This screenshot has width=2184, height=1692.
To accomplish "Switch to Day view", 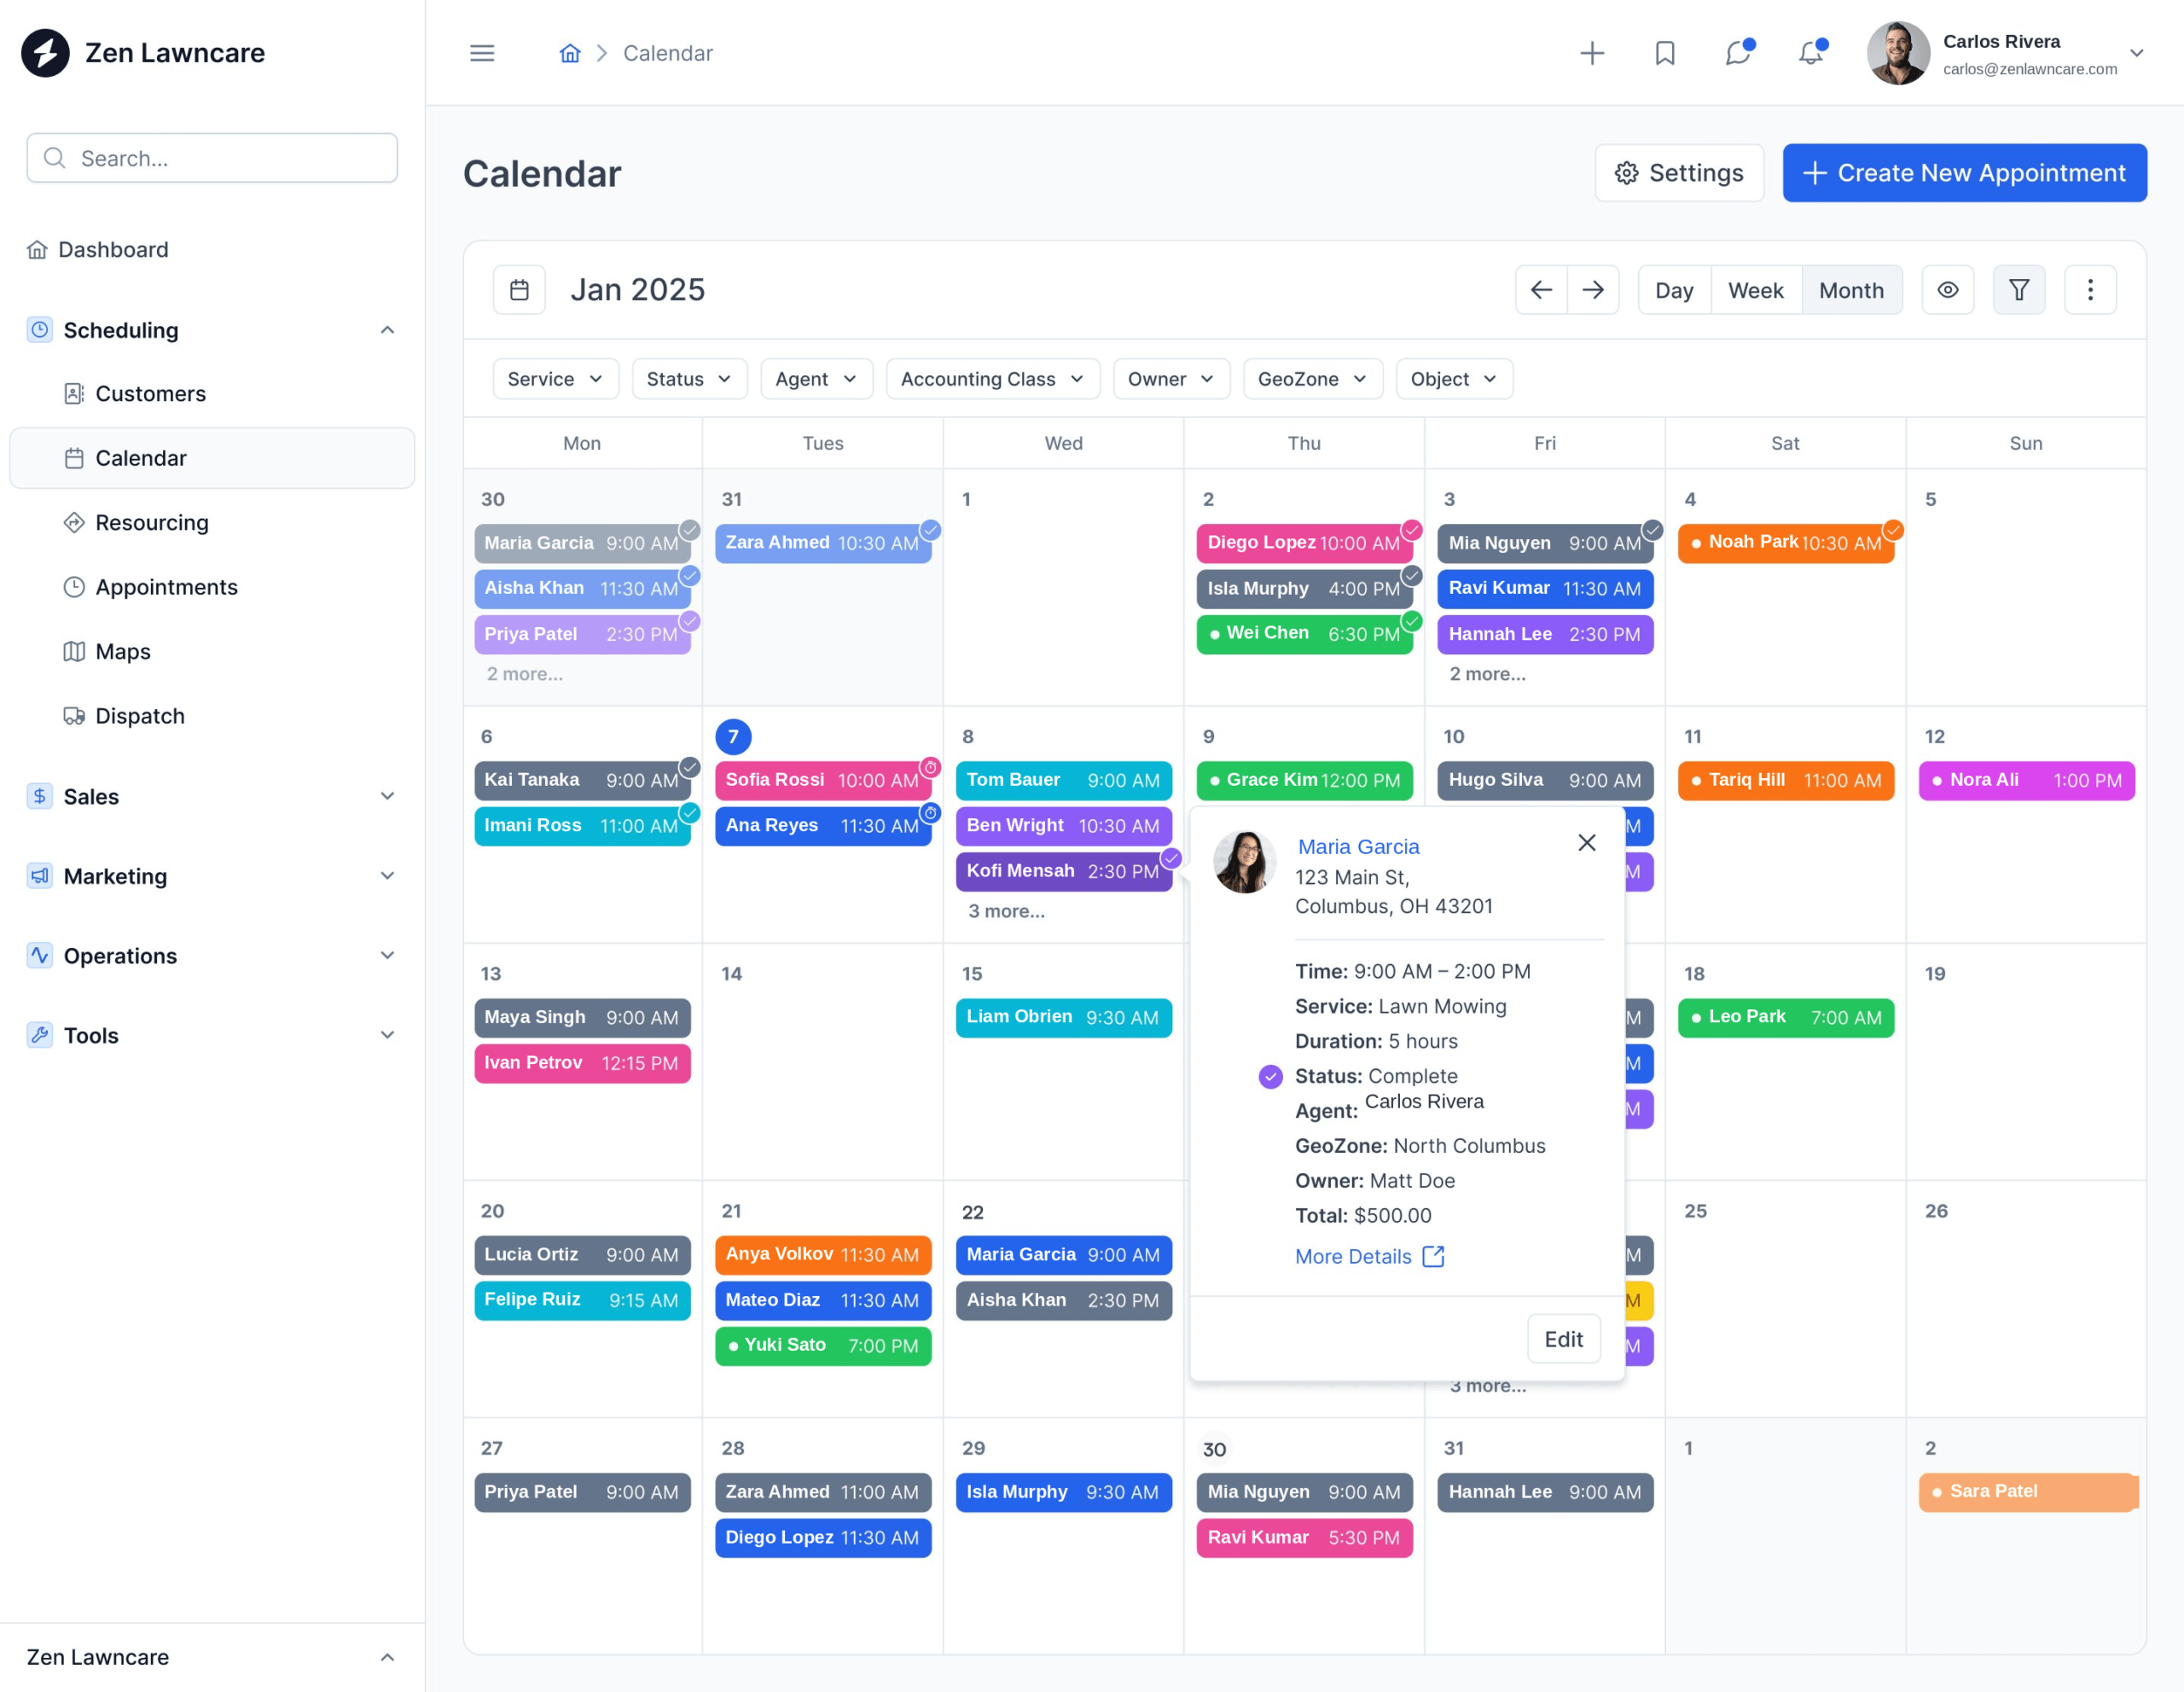I will [1674, 290].
